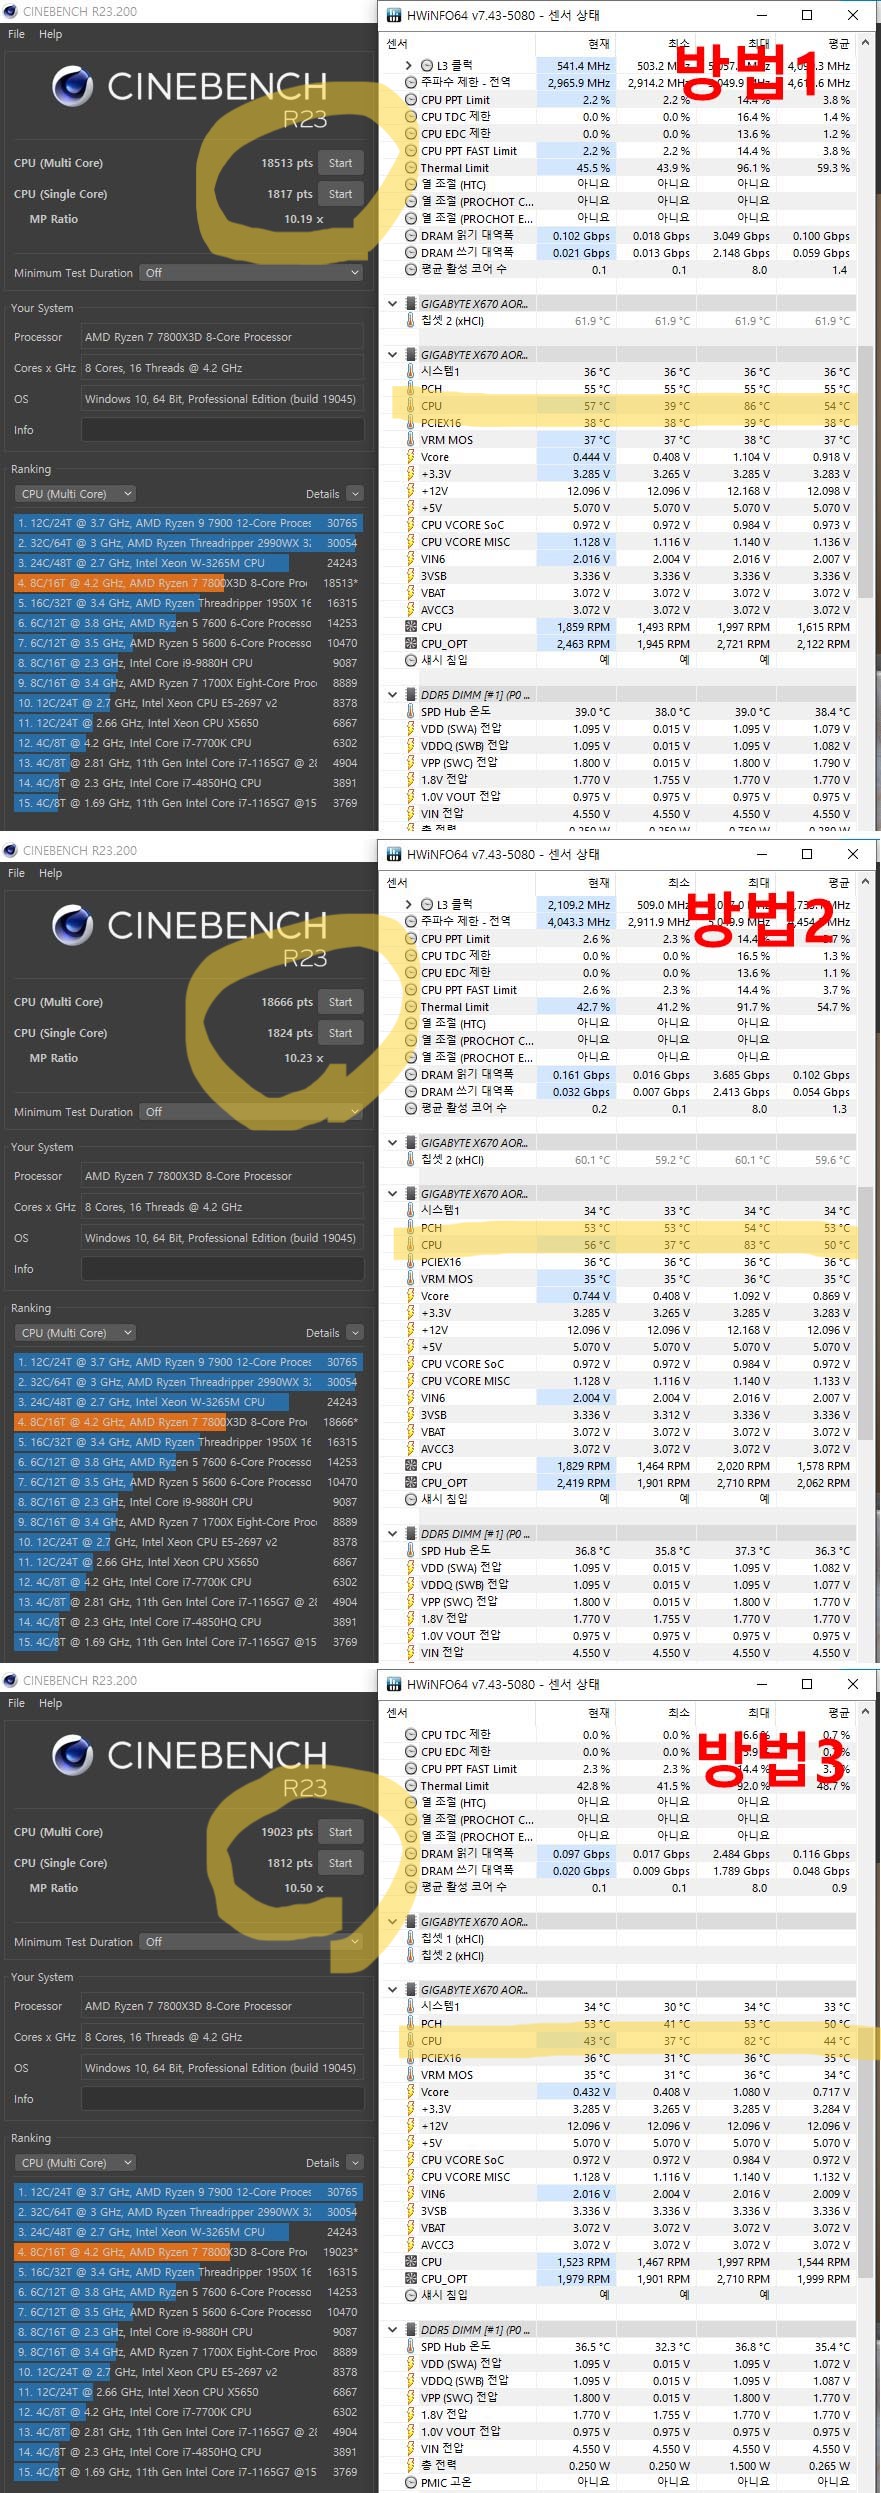Select ranking row with score 19023*
The width and height of the screenshot is (881, 2493).
pyautogui.click(x=188, y=2252)
